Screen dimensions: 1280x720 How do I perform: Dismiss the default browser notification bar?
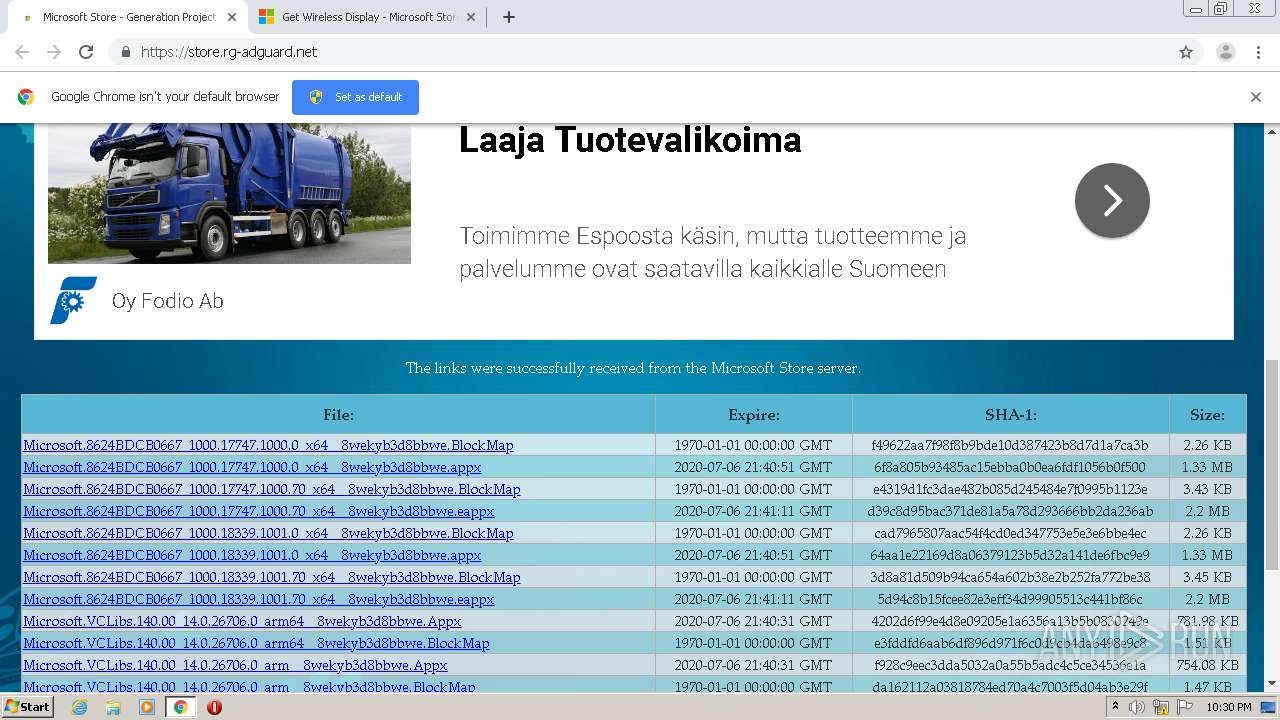point(1256,97)
